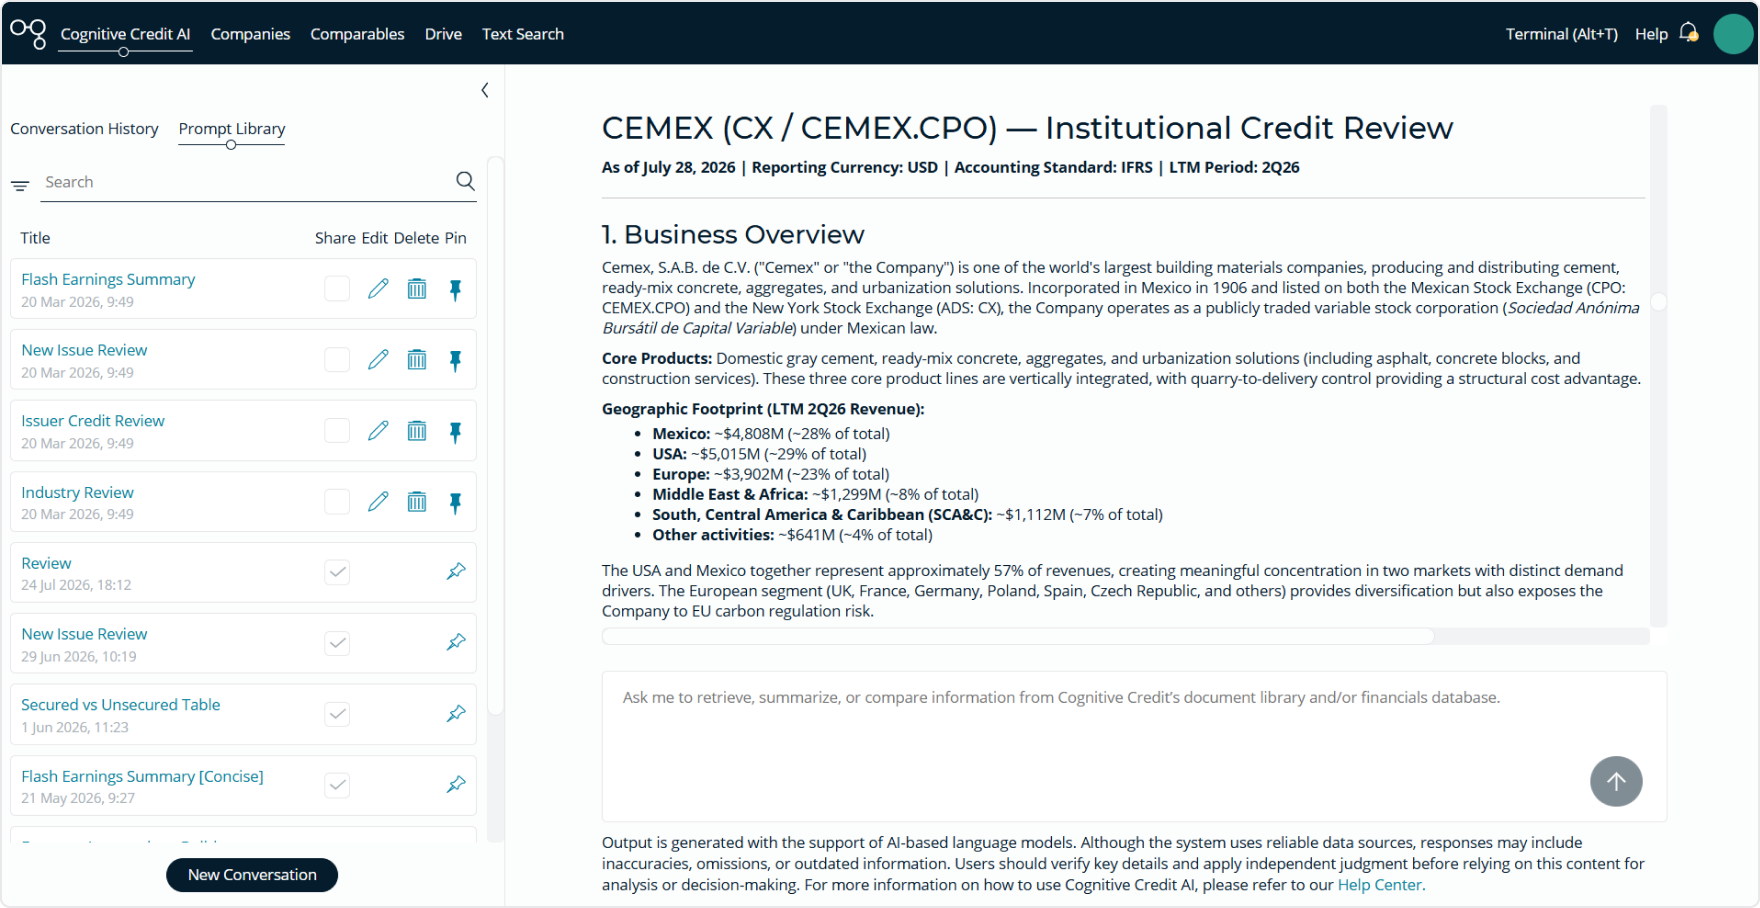Open the notifications bell
1760x908 pixels.
click(x=1689, y=33)
